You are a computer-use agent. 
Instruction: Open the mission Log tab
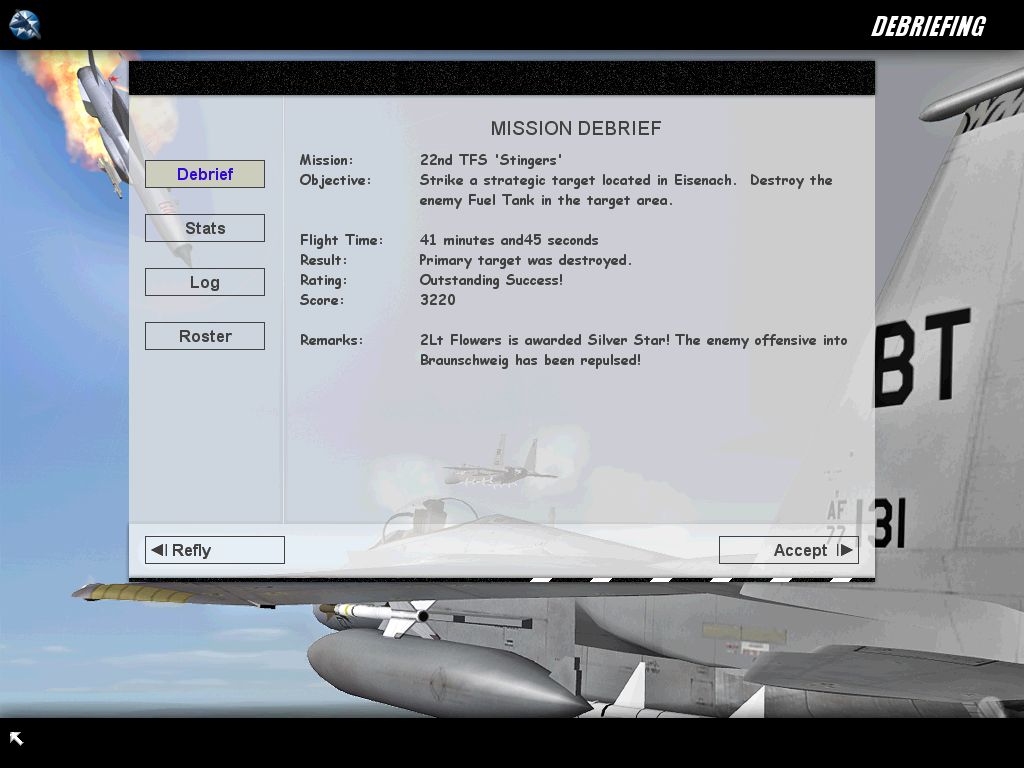coord(205,282)
